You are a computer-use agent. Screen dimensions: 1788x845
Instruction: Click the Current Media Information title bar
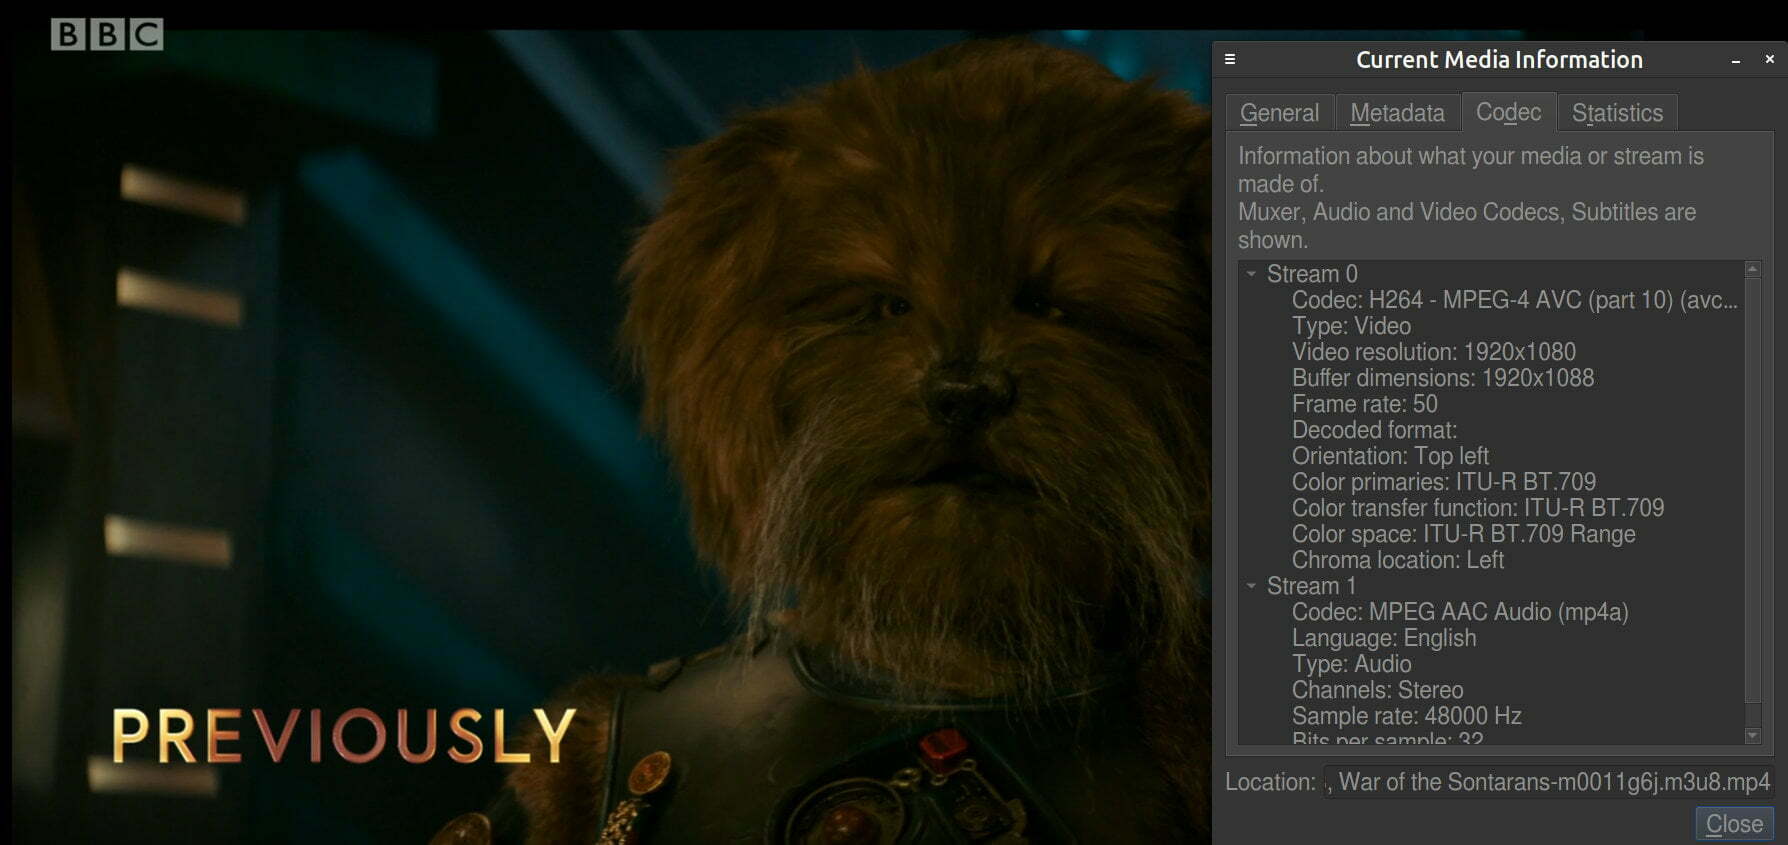tap(1499, 59)
